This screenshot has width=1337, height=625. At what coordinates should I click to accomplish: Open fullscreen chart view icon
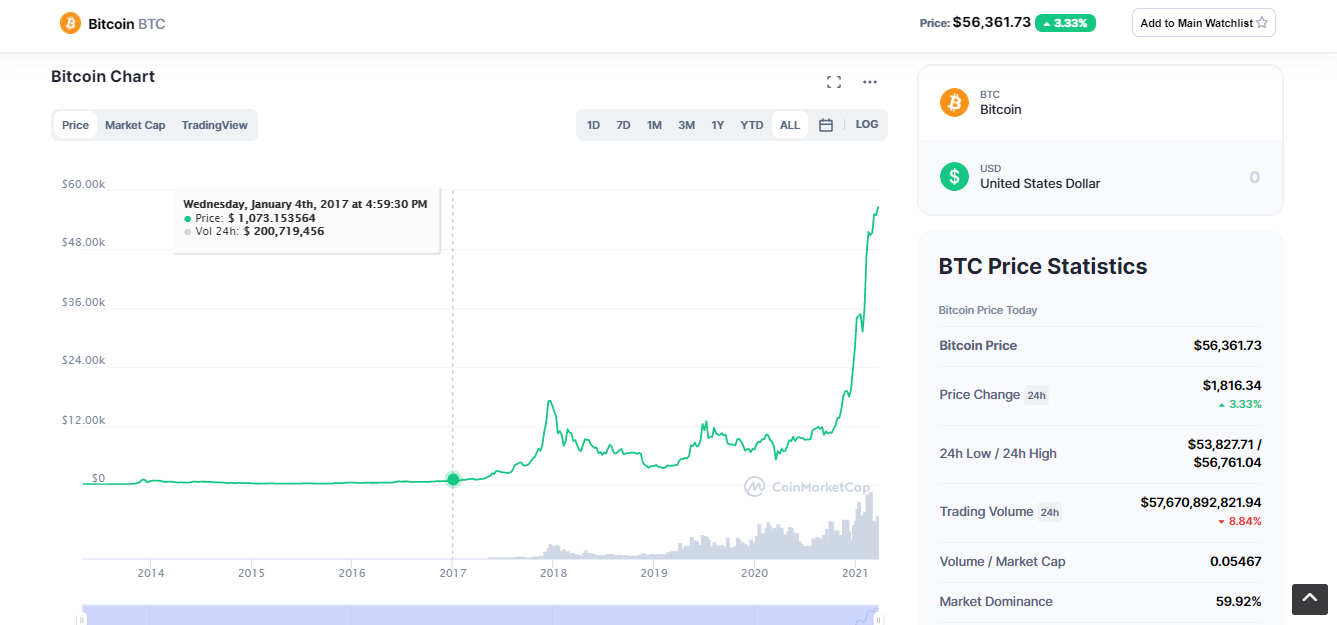coord(834,82)
